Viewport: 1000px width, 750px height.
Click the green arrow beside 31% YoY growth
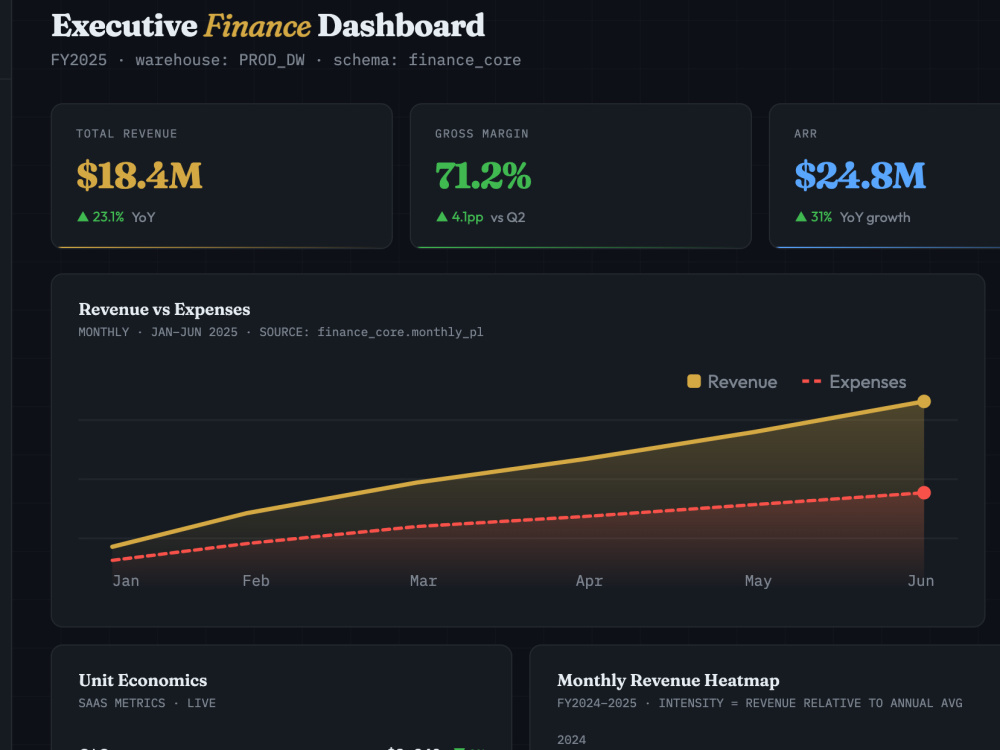(x=801, y=217)
